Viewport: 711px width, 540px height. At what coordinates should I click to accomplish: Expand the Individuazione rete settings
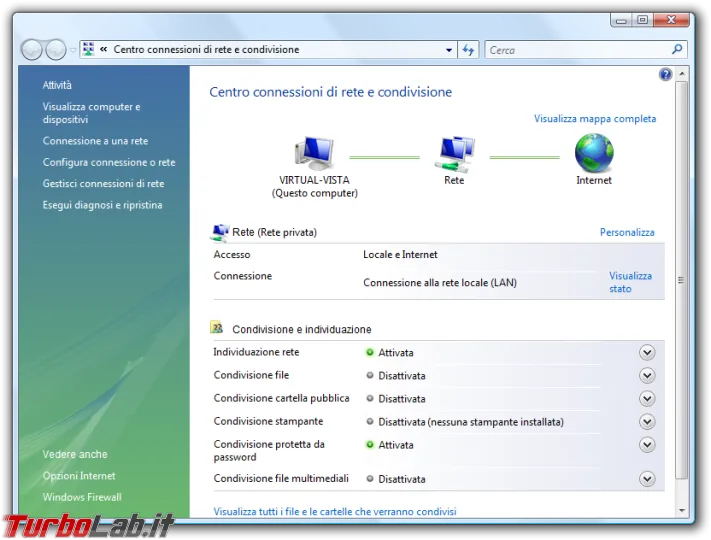pos(647,352)
